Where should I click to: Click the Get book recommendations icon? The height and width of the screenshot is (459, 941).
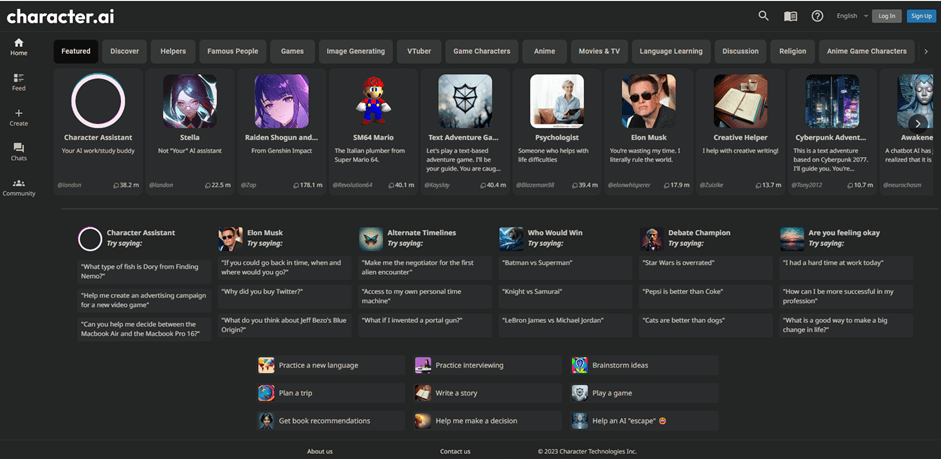pos(266,421)
